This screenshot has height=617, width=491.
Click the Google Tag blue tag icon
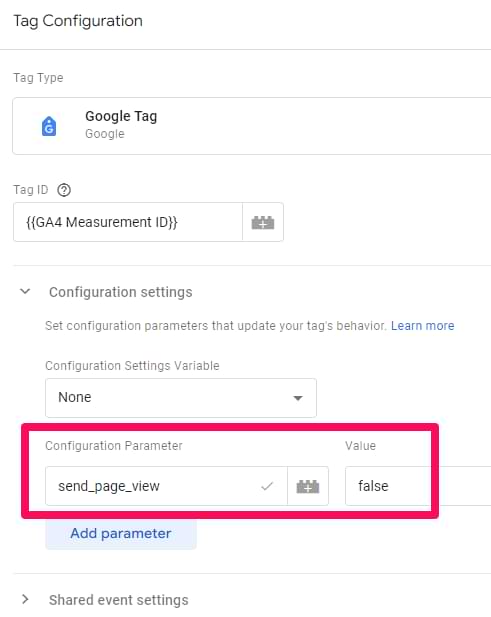point(49,126)
